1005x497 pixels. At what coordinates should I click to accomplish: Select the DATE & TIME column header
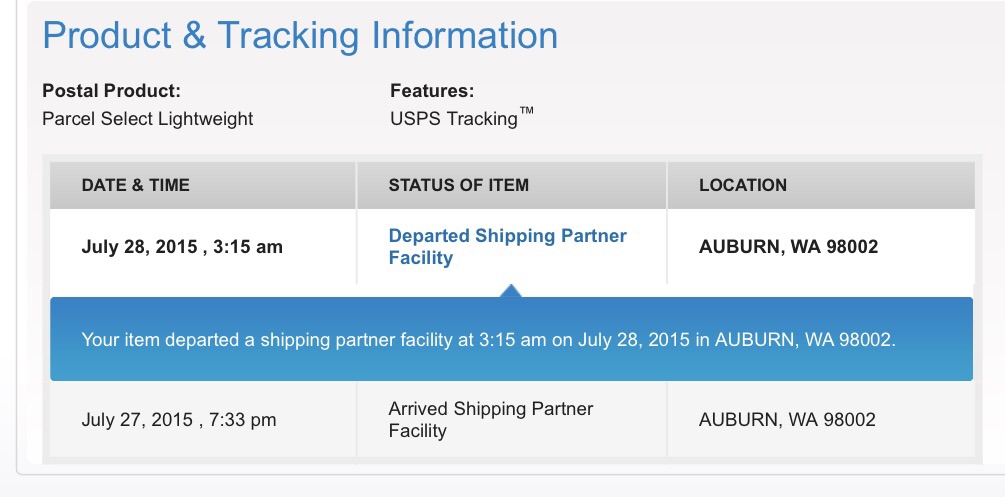click(135, 185)
